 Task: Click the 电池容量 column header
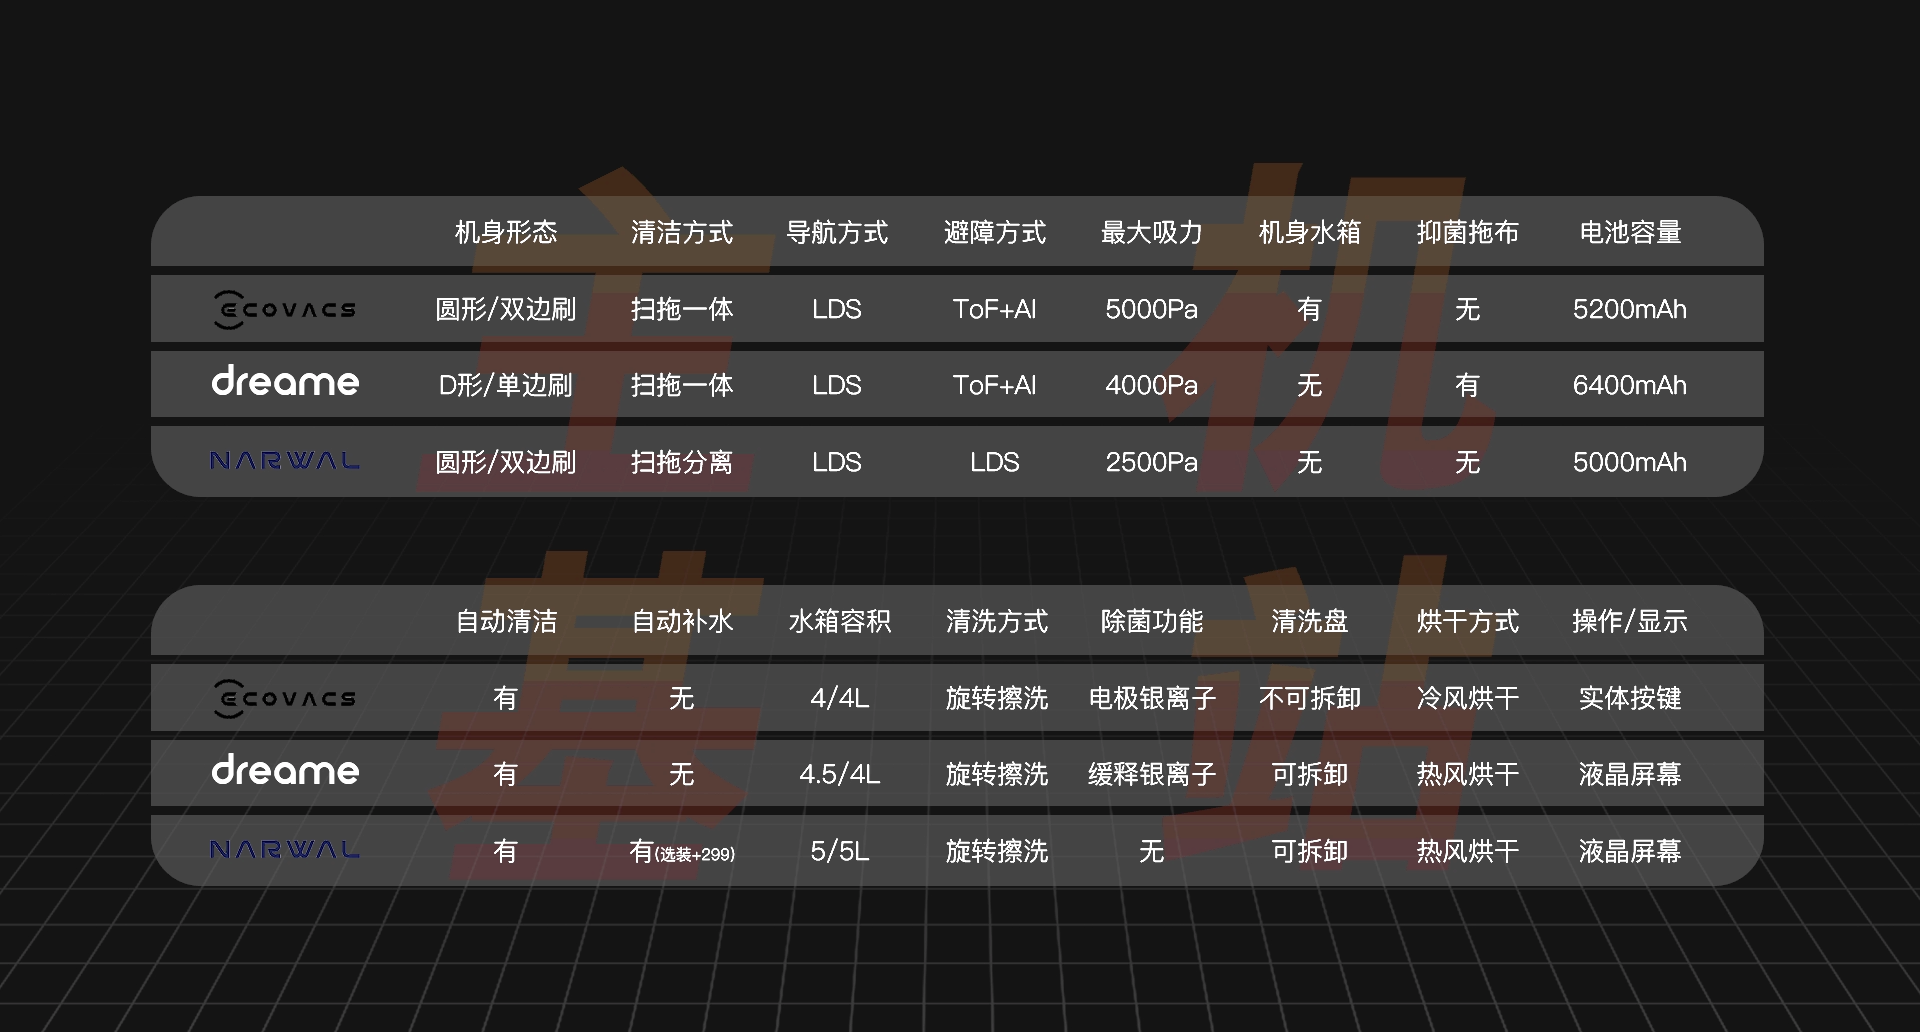point(1630,233)
